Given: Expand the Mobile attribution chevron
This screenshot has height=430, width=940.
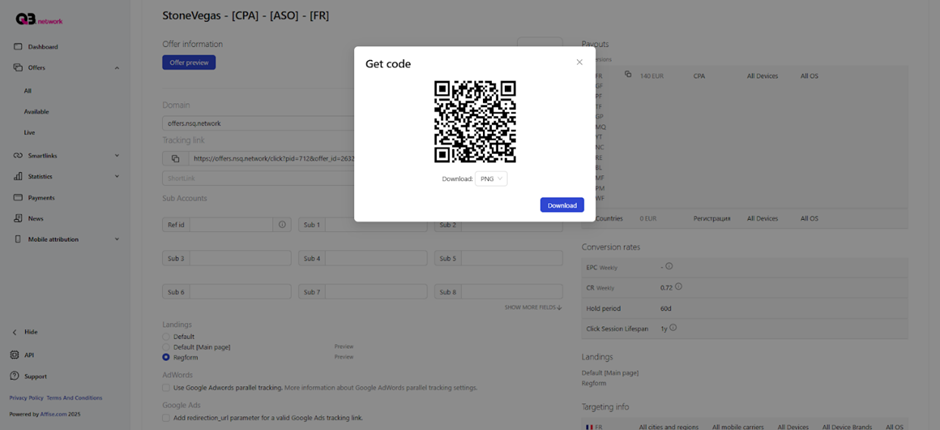Looking at the screenshot, I should click(x=117, y=239).
